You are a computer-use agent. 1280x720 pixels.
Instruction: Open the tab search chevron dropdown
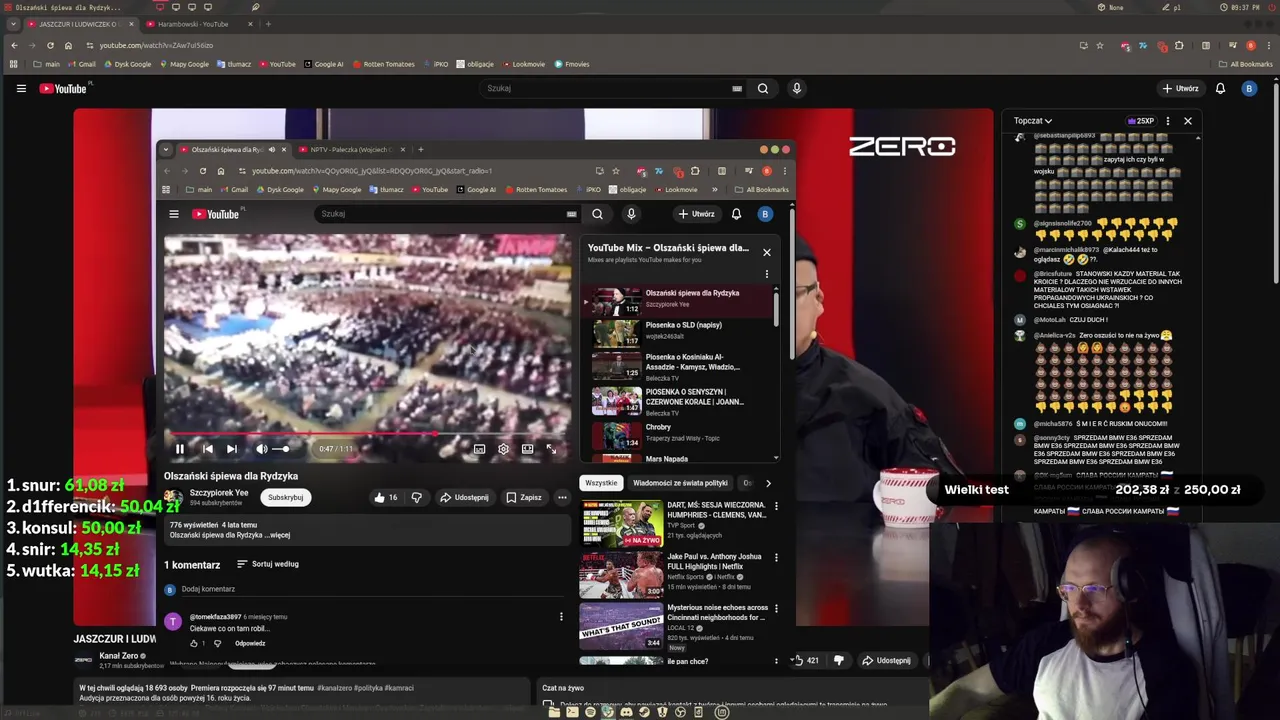(x=13, y=24)
